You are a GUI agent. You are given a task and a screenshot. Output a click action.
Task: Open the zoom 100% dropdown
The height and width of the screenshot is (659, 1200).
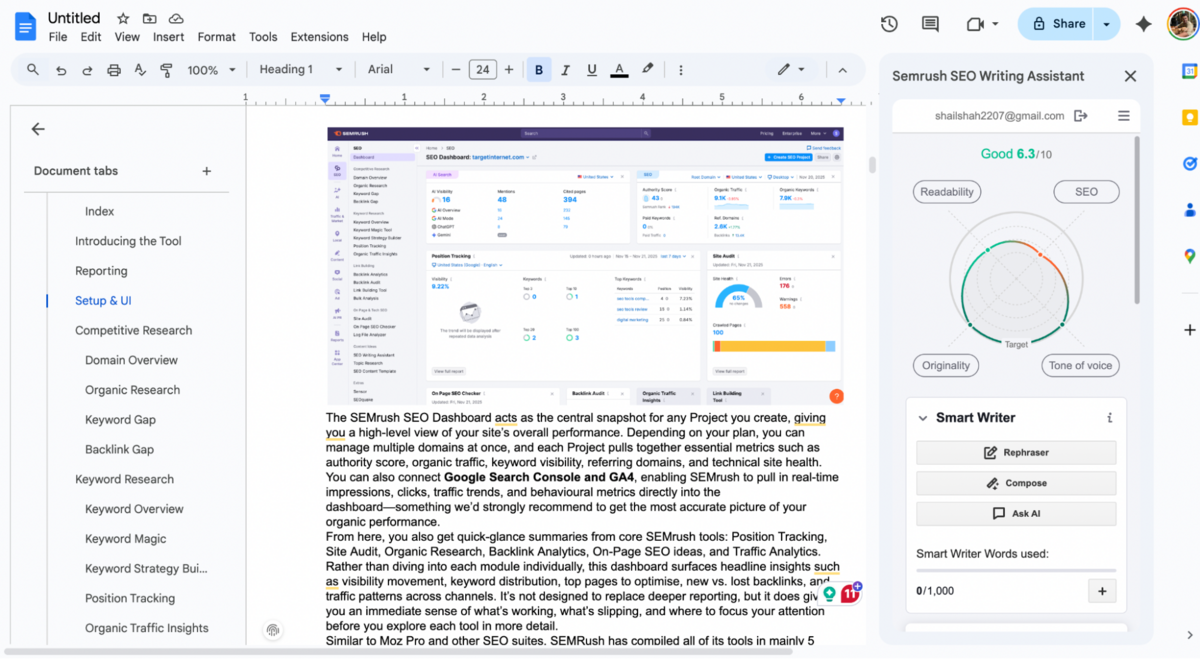point(212,70)
